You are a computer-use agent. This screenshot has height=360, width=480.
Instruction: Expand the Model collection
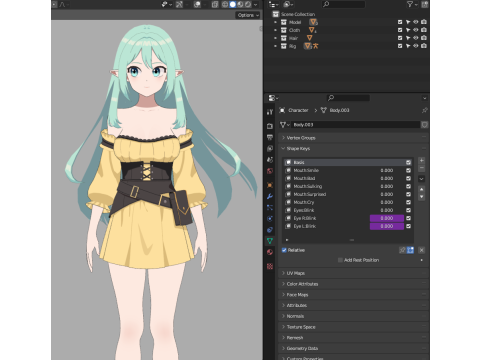point(275,22)
